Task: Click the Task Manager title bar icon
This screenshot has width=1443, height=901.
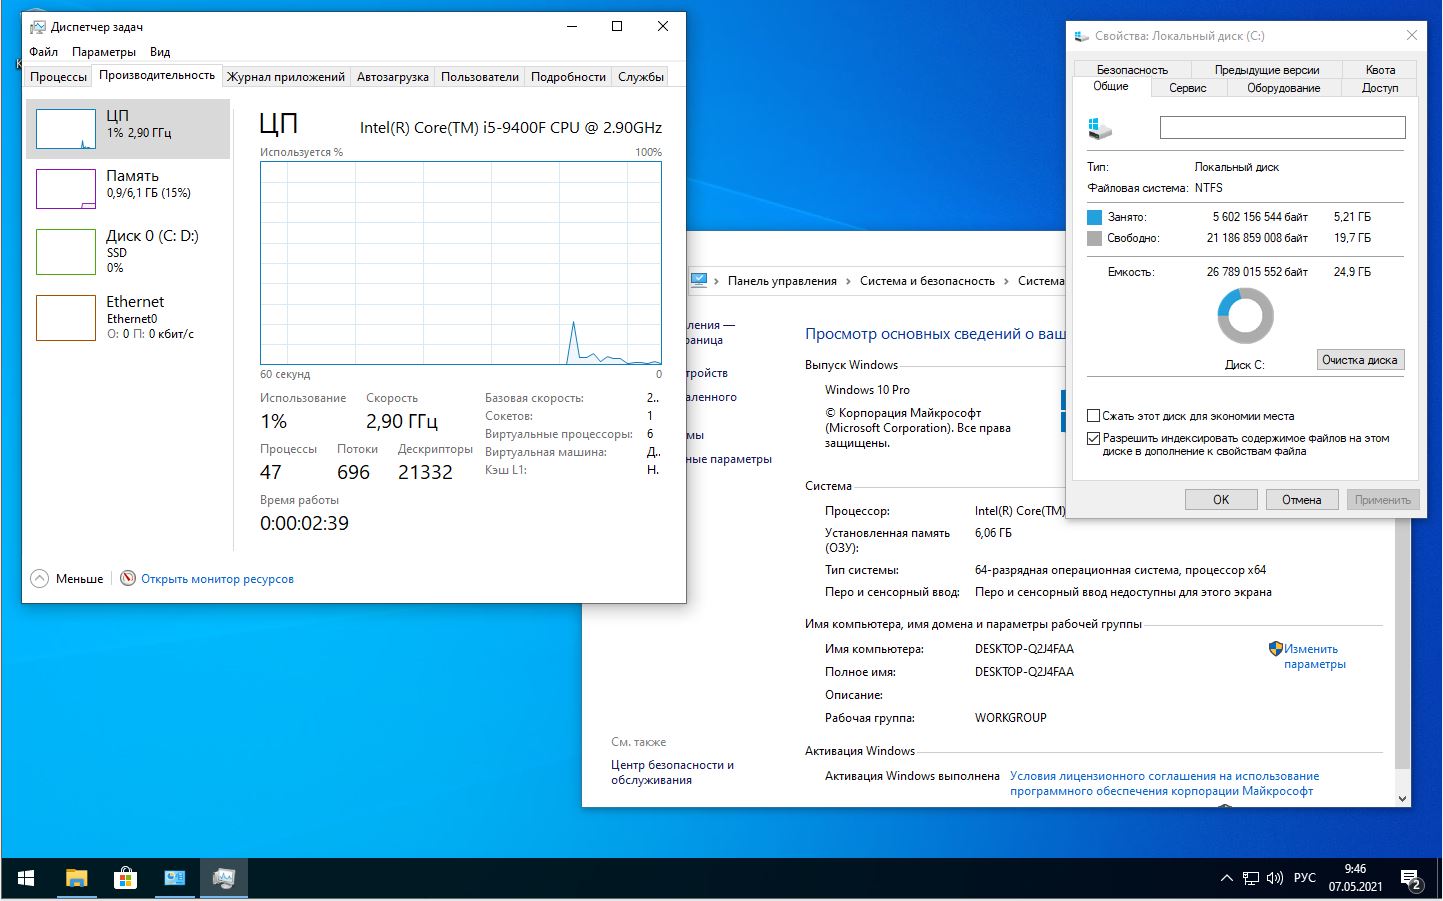Action: pos(37,27)
